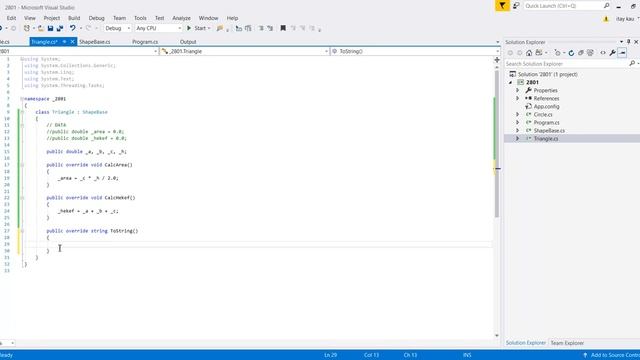Open the Analyze menu

coord(182,18)
